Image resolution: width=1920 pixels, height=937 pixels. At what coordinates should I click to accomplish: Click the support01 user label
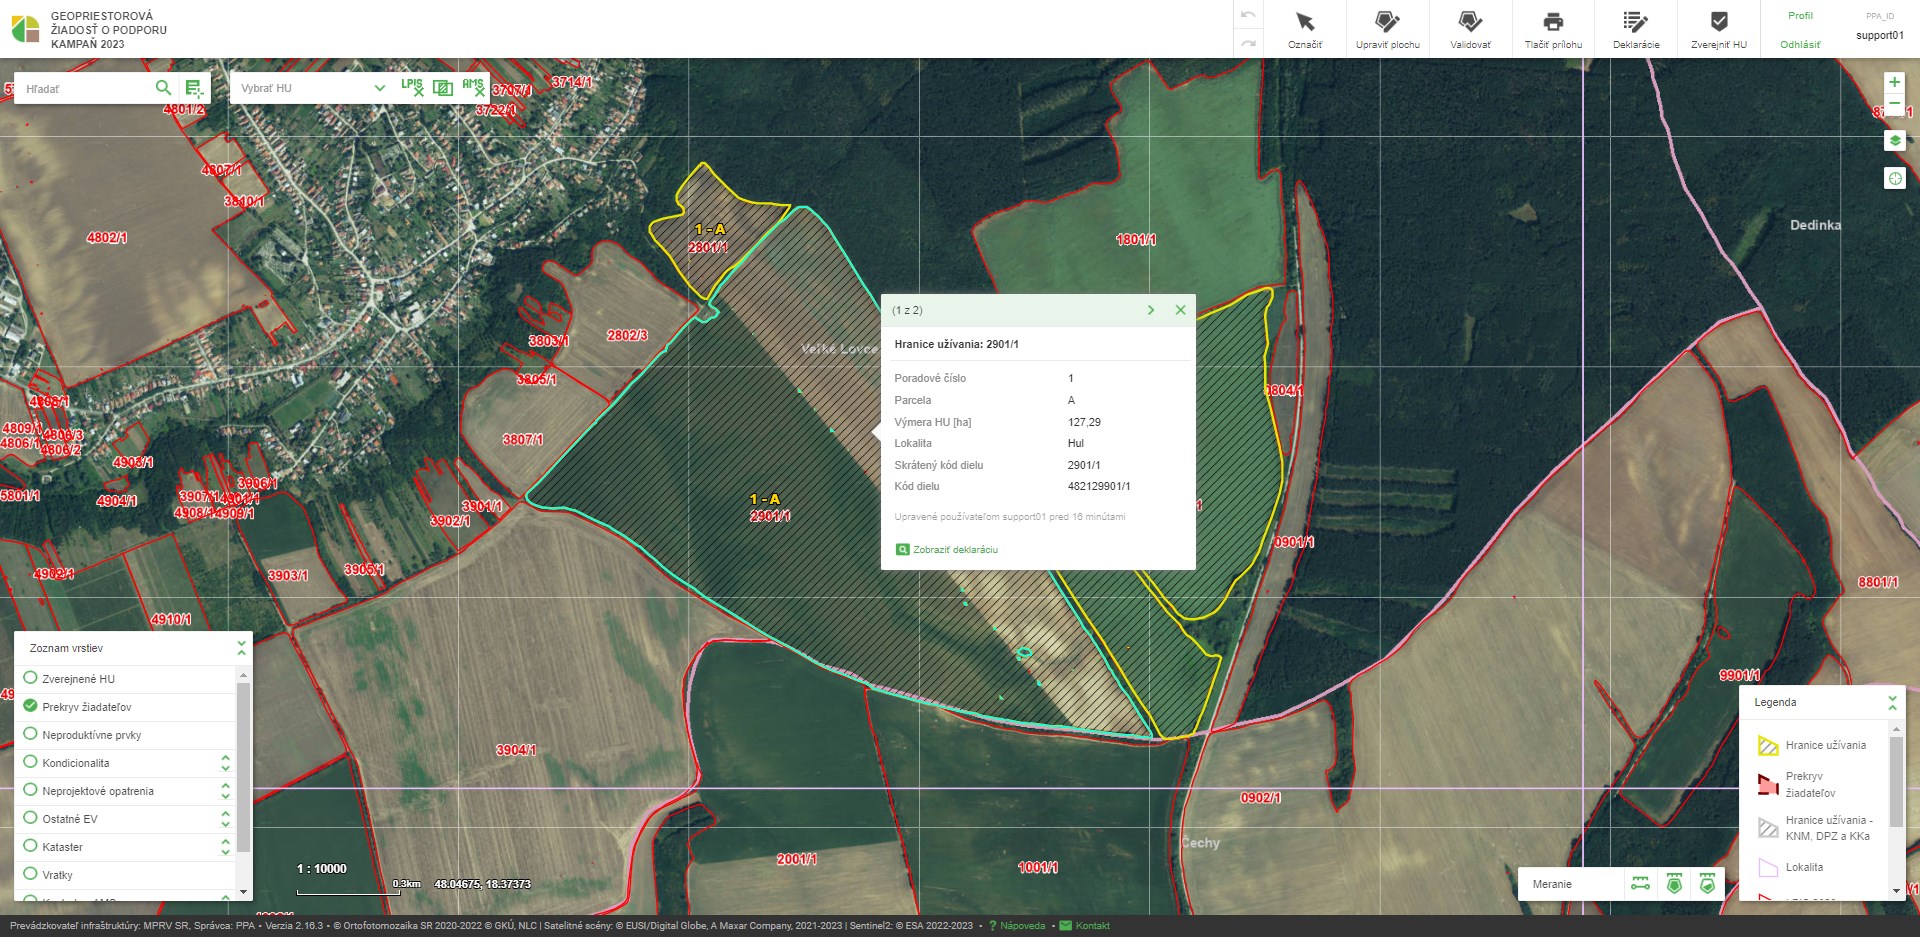[1880, 35]
